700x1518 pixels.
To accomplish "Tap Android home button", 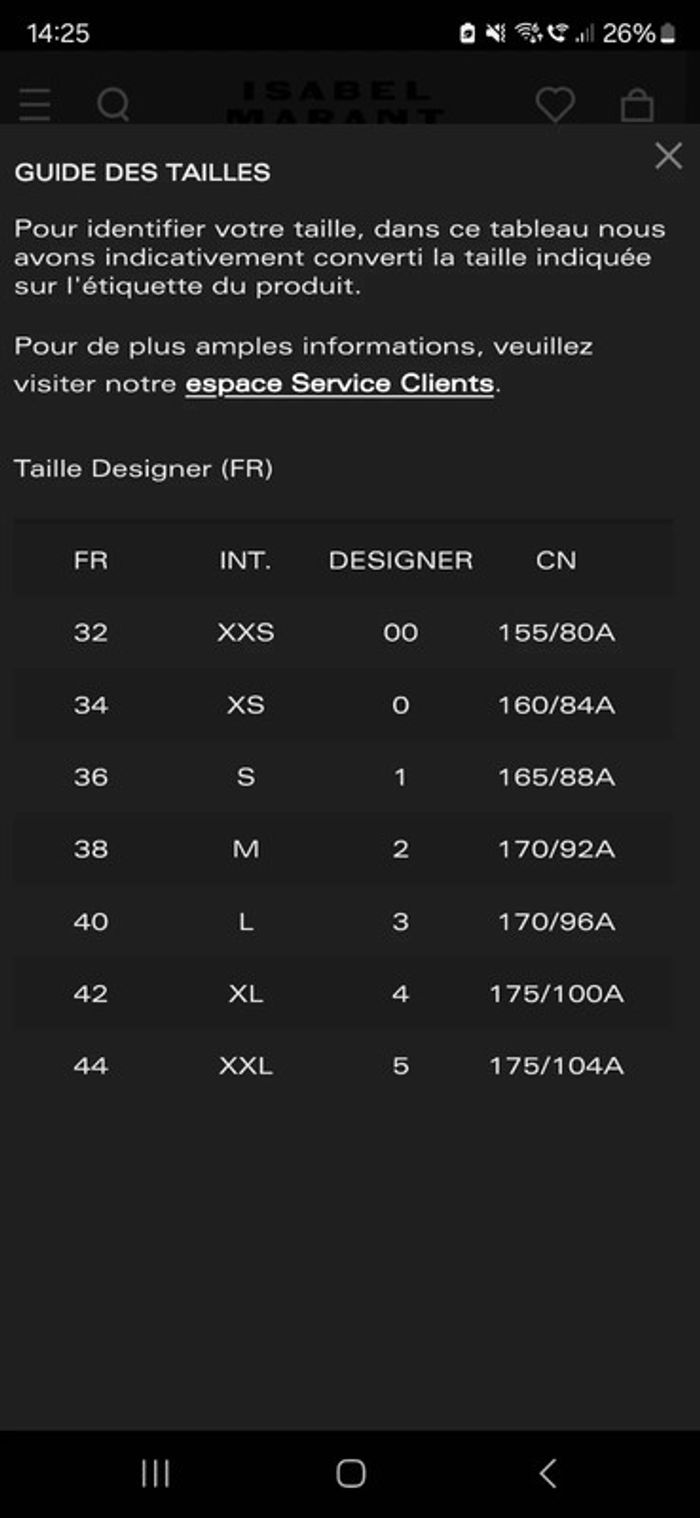I will (350, 1473).
